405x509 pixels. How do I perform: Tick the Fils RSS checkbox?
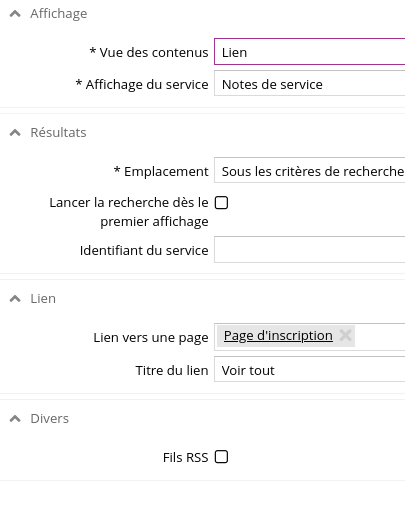221,457
